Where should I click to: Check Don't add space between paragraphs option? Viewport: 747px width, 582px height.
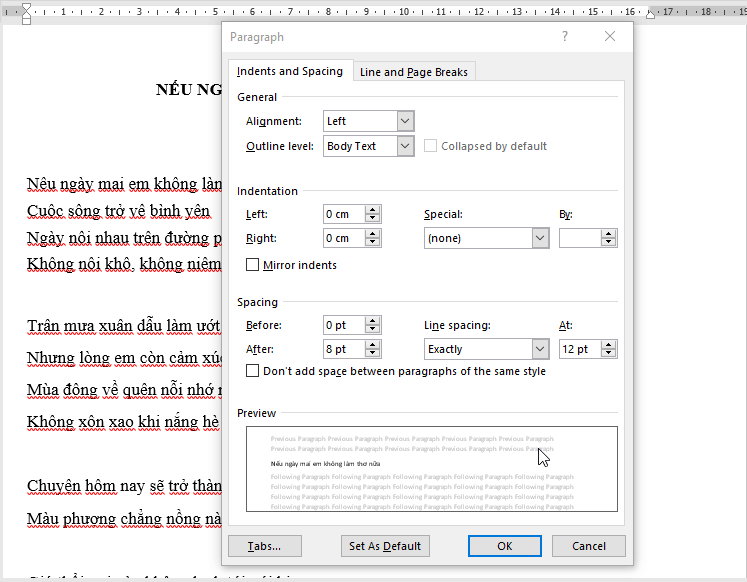[x=252, y=371]
